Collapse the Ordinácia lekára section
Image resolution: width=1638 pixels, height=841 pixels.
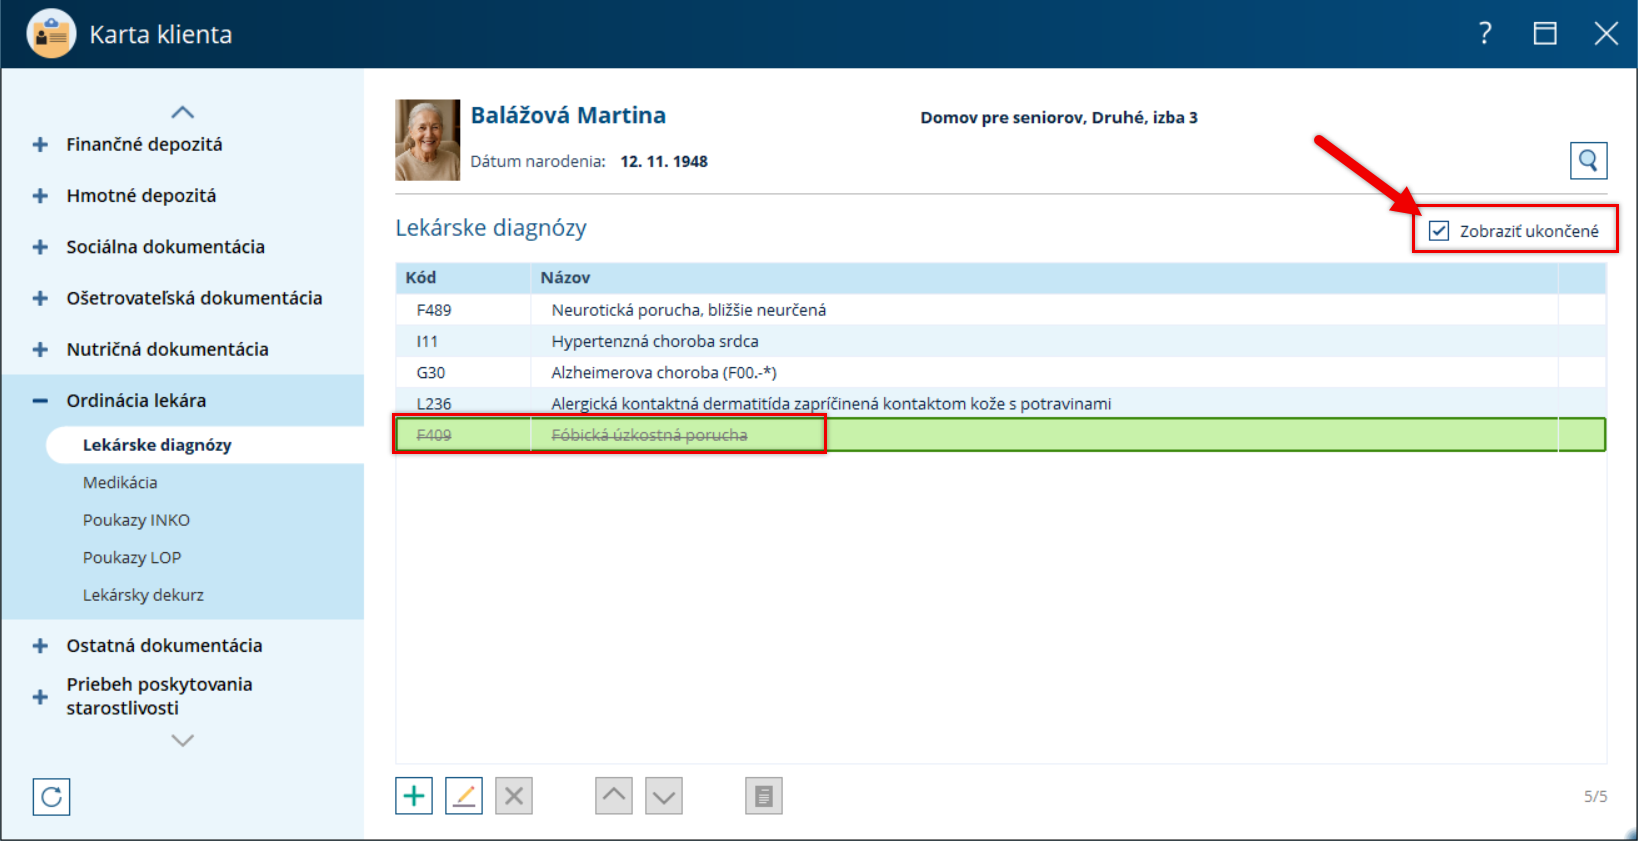40,400
